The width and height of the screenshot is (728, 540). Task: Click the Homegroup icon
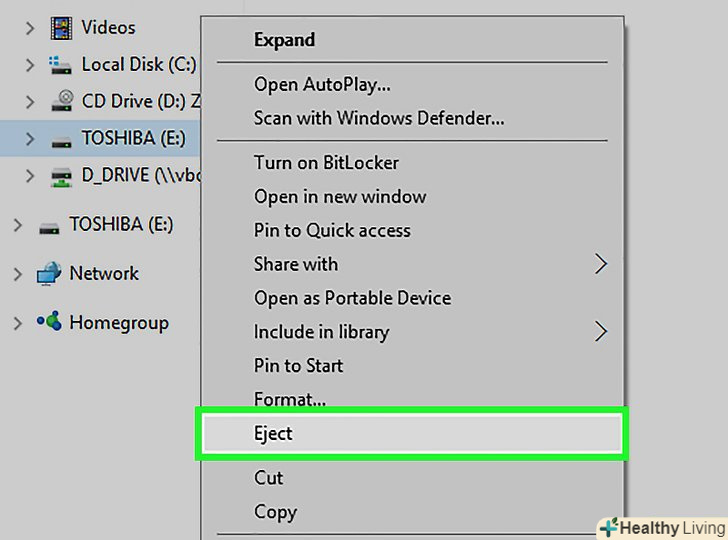[x=48, y=322]
